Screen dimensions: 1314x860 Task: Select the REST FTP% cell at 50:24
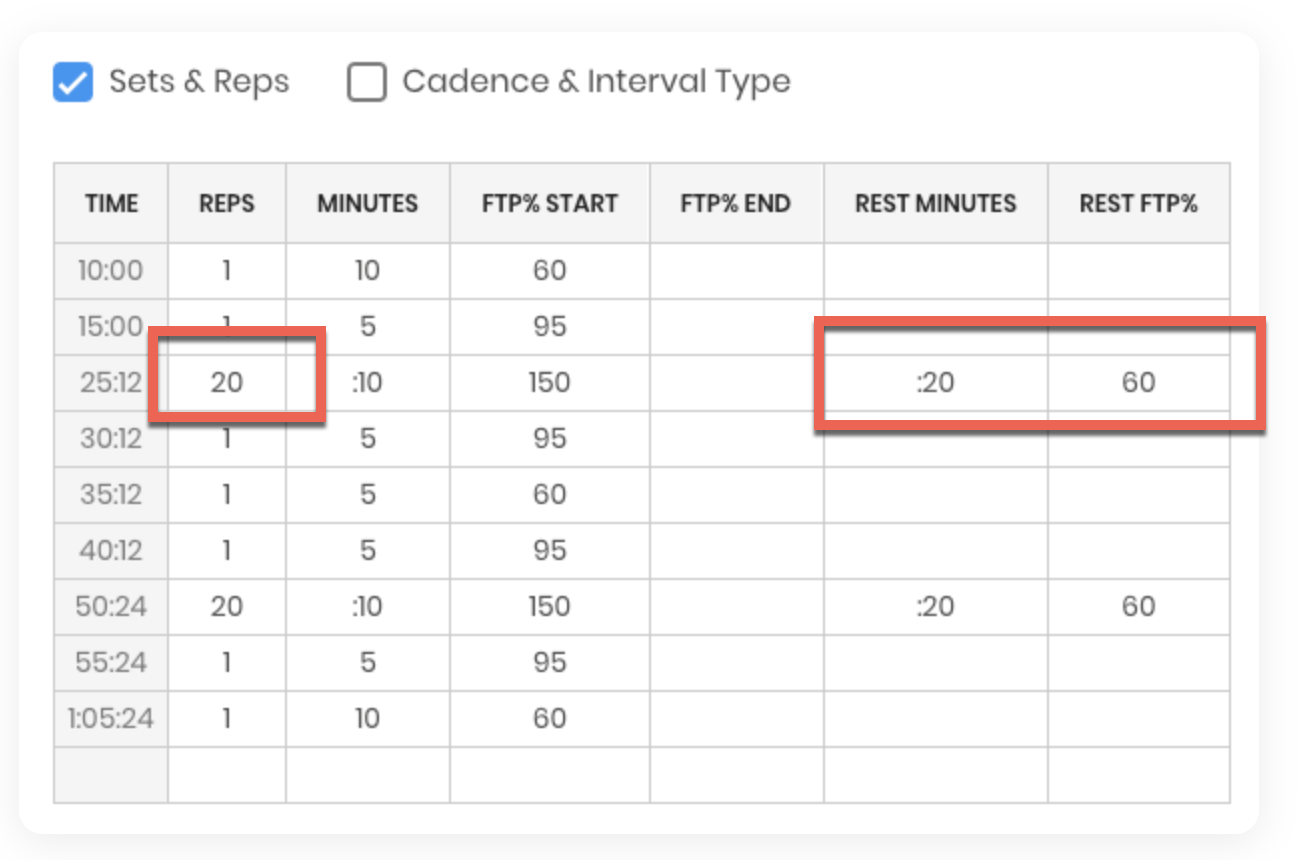1139,607
